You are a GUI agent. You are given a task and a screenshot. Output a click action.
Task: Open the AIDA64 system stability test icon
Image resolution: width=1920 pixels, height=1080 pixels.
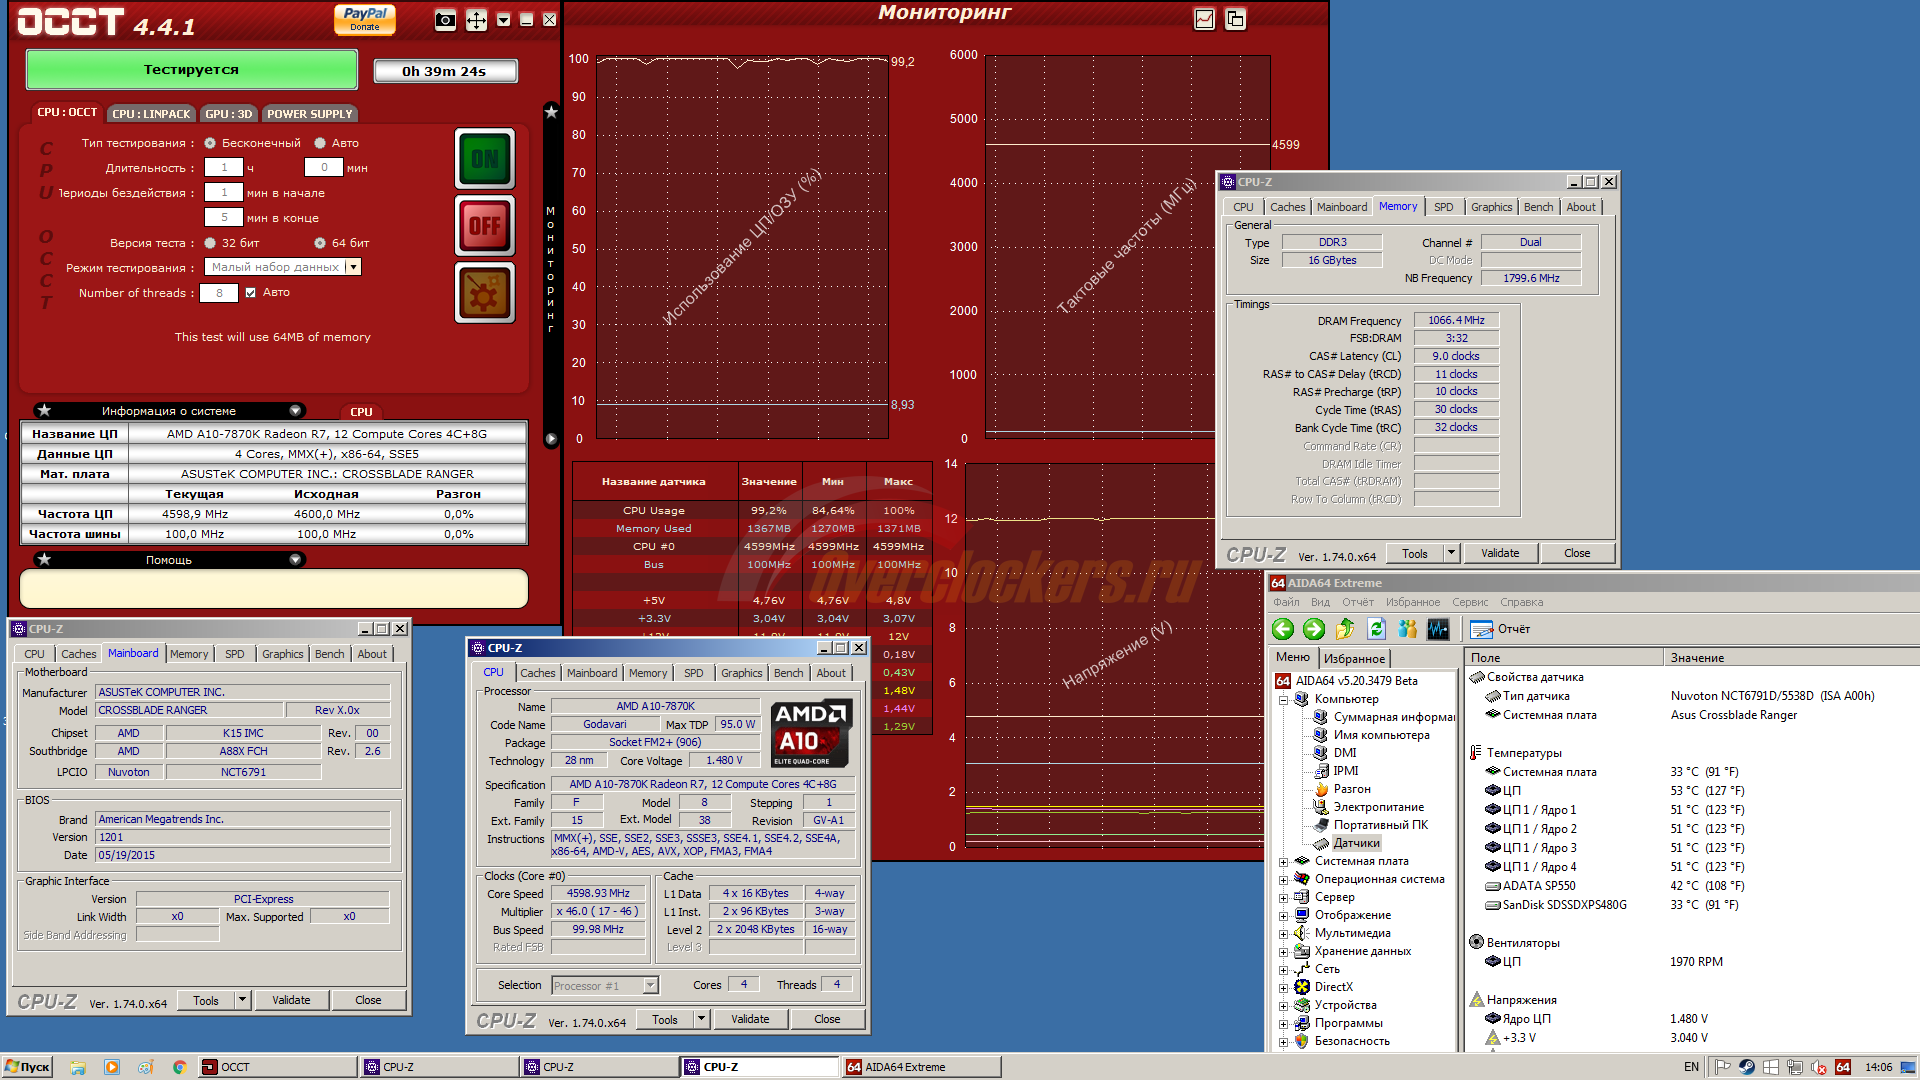[x=1438, y=629]
